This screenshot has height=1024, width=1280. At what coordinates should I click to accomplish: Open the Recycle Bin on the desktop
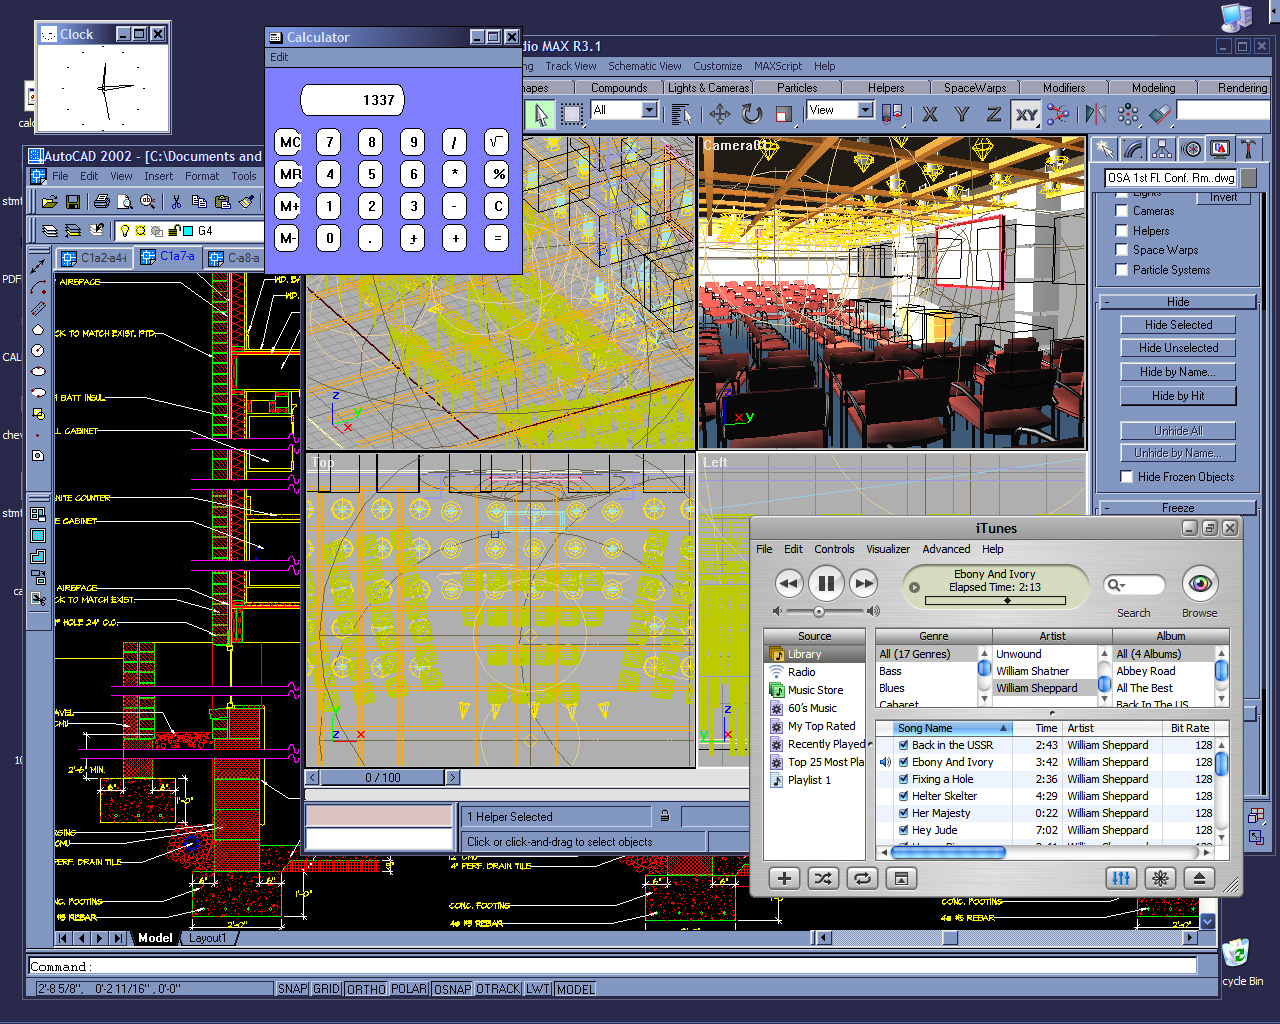click(x=1237, y=952)
